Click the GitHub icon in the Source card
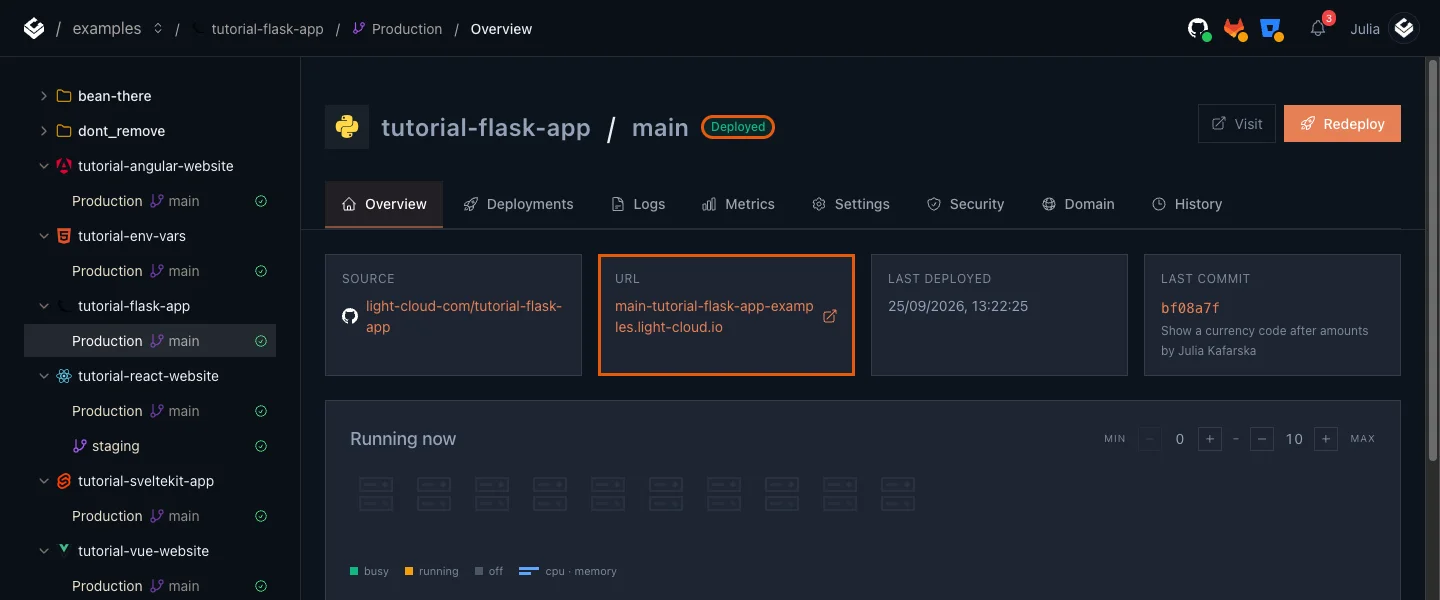 (x=350, y=316)
